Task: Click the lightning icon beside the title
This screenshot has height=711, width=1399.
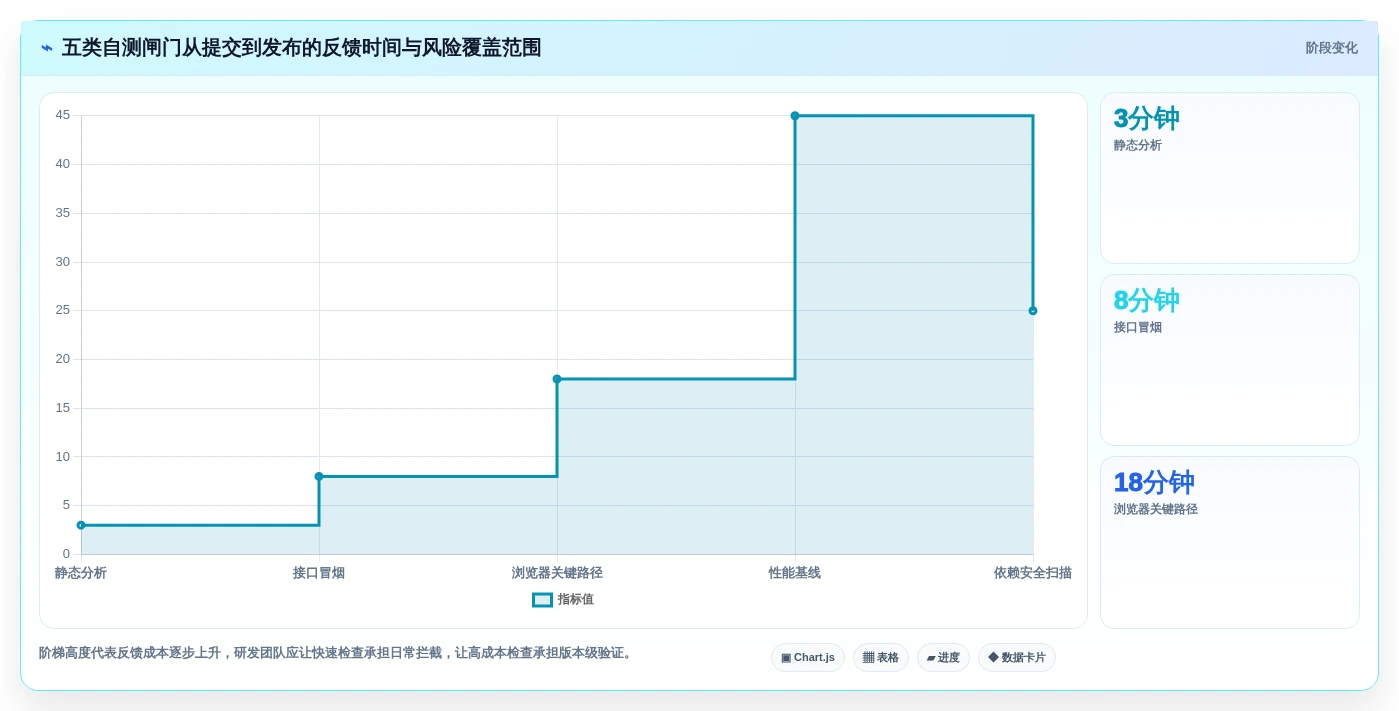Action: pyautogui.click(x=47, y=48)
